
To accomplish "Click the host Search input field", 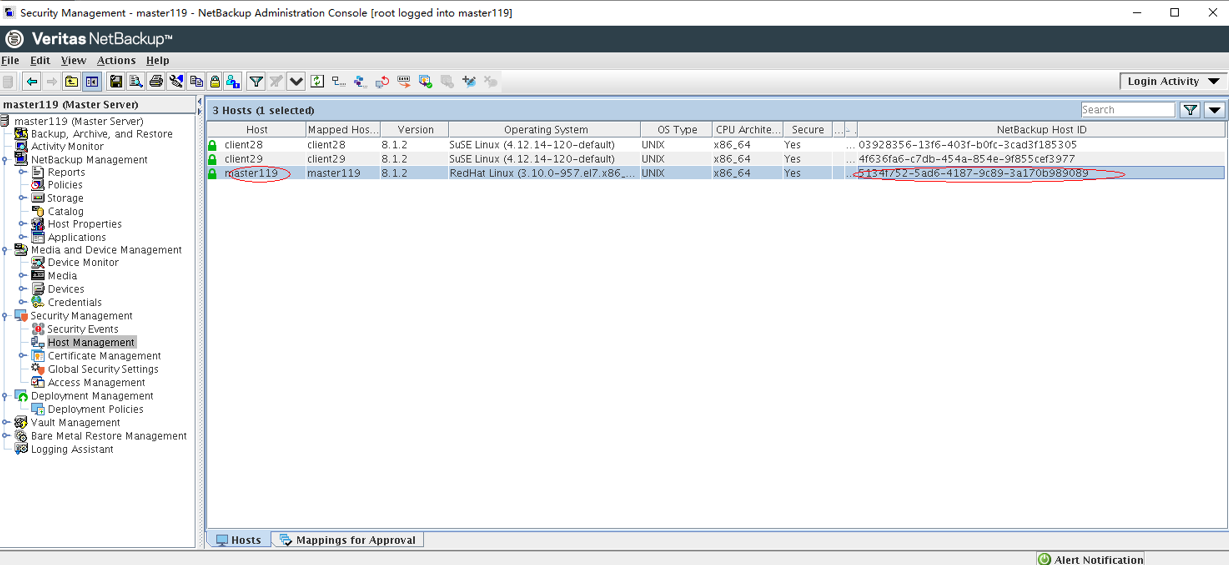I will tap(1127, 110).
